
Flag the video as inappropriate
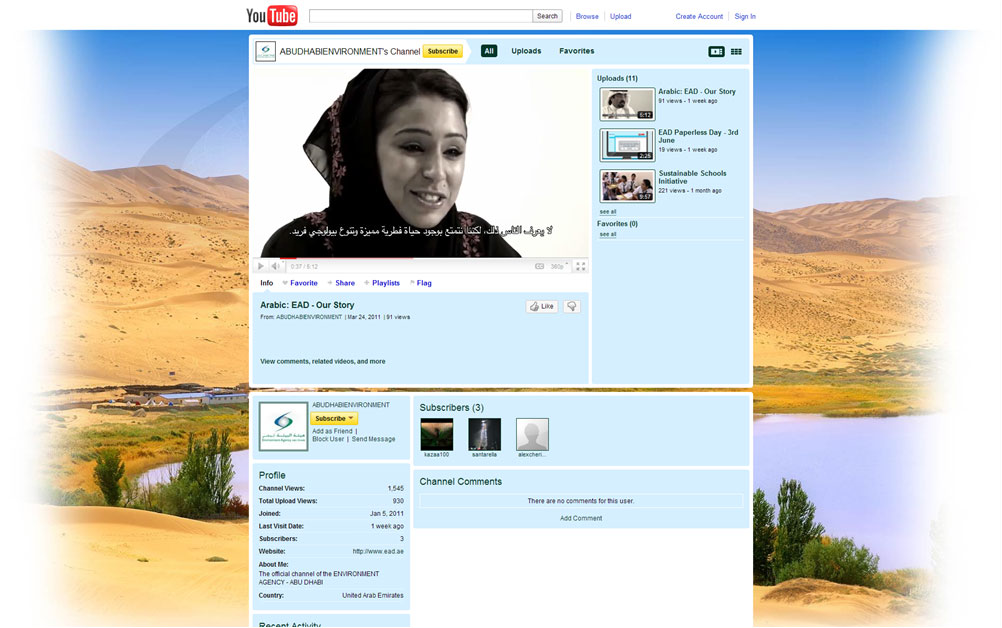pos(422,283)
